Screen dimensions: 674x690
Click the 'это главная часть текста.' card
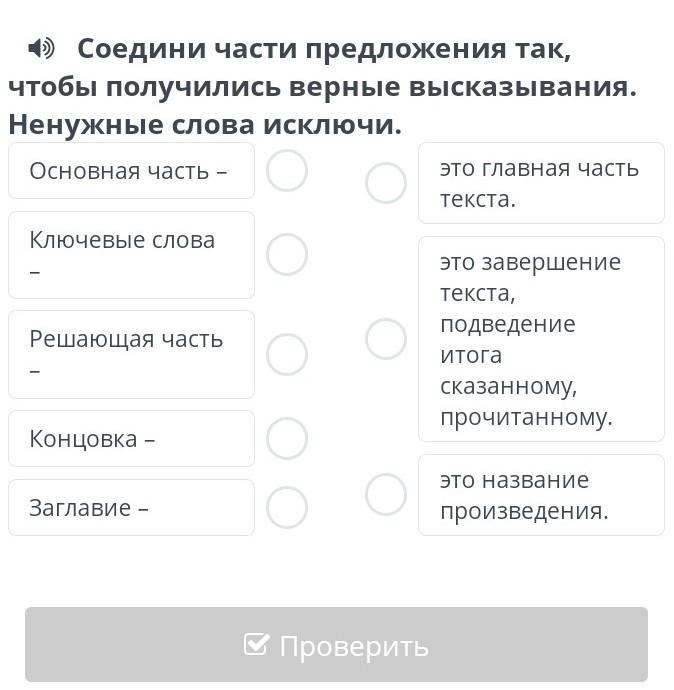(541, 183)
